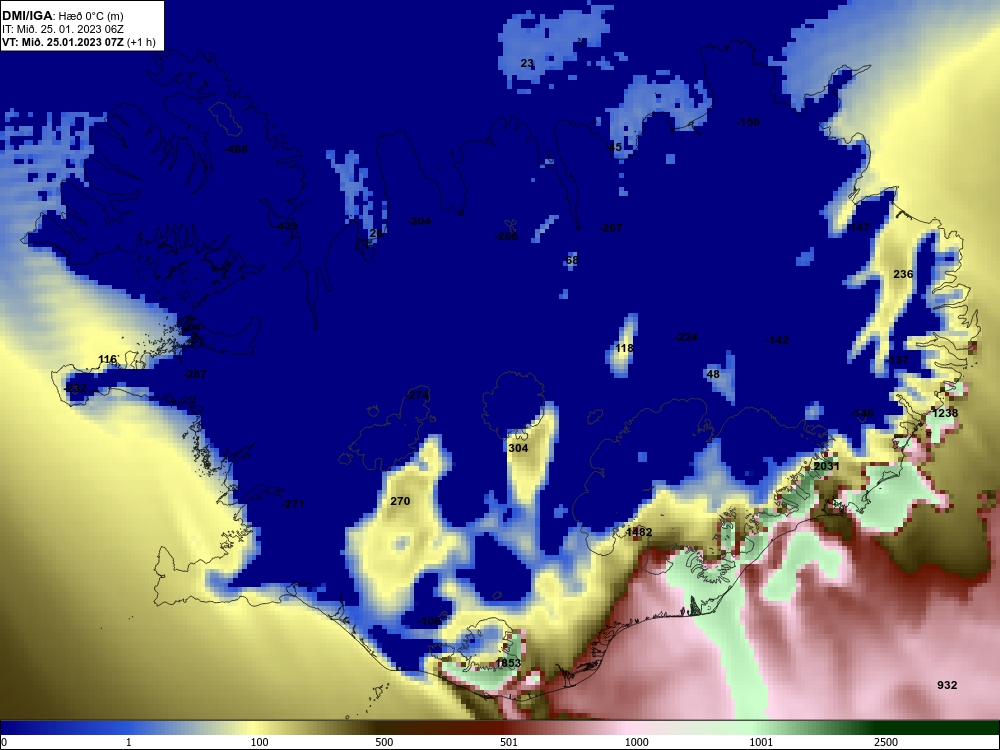Click the map value 118
The width and height of the screenshot is (1000, 750).
pos(624,348)
